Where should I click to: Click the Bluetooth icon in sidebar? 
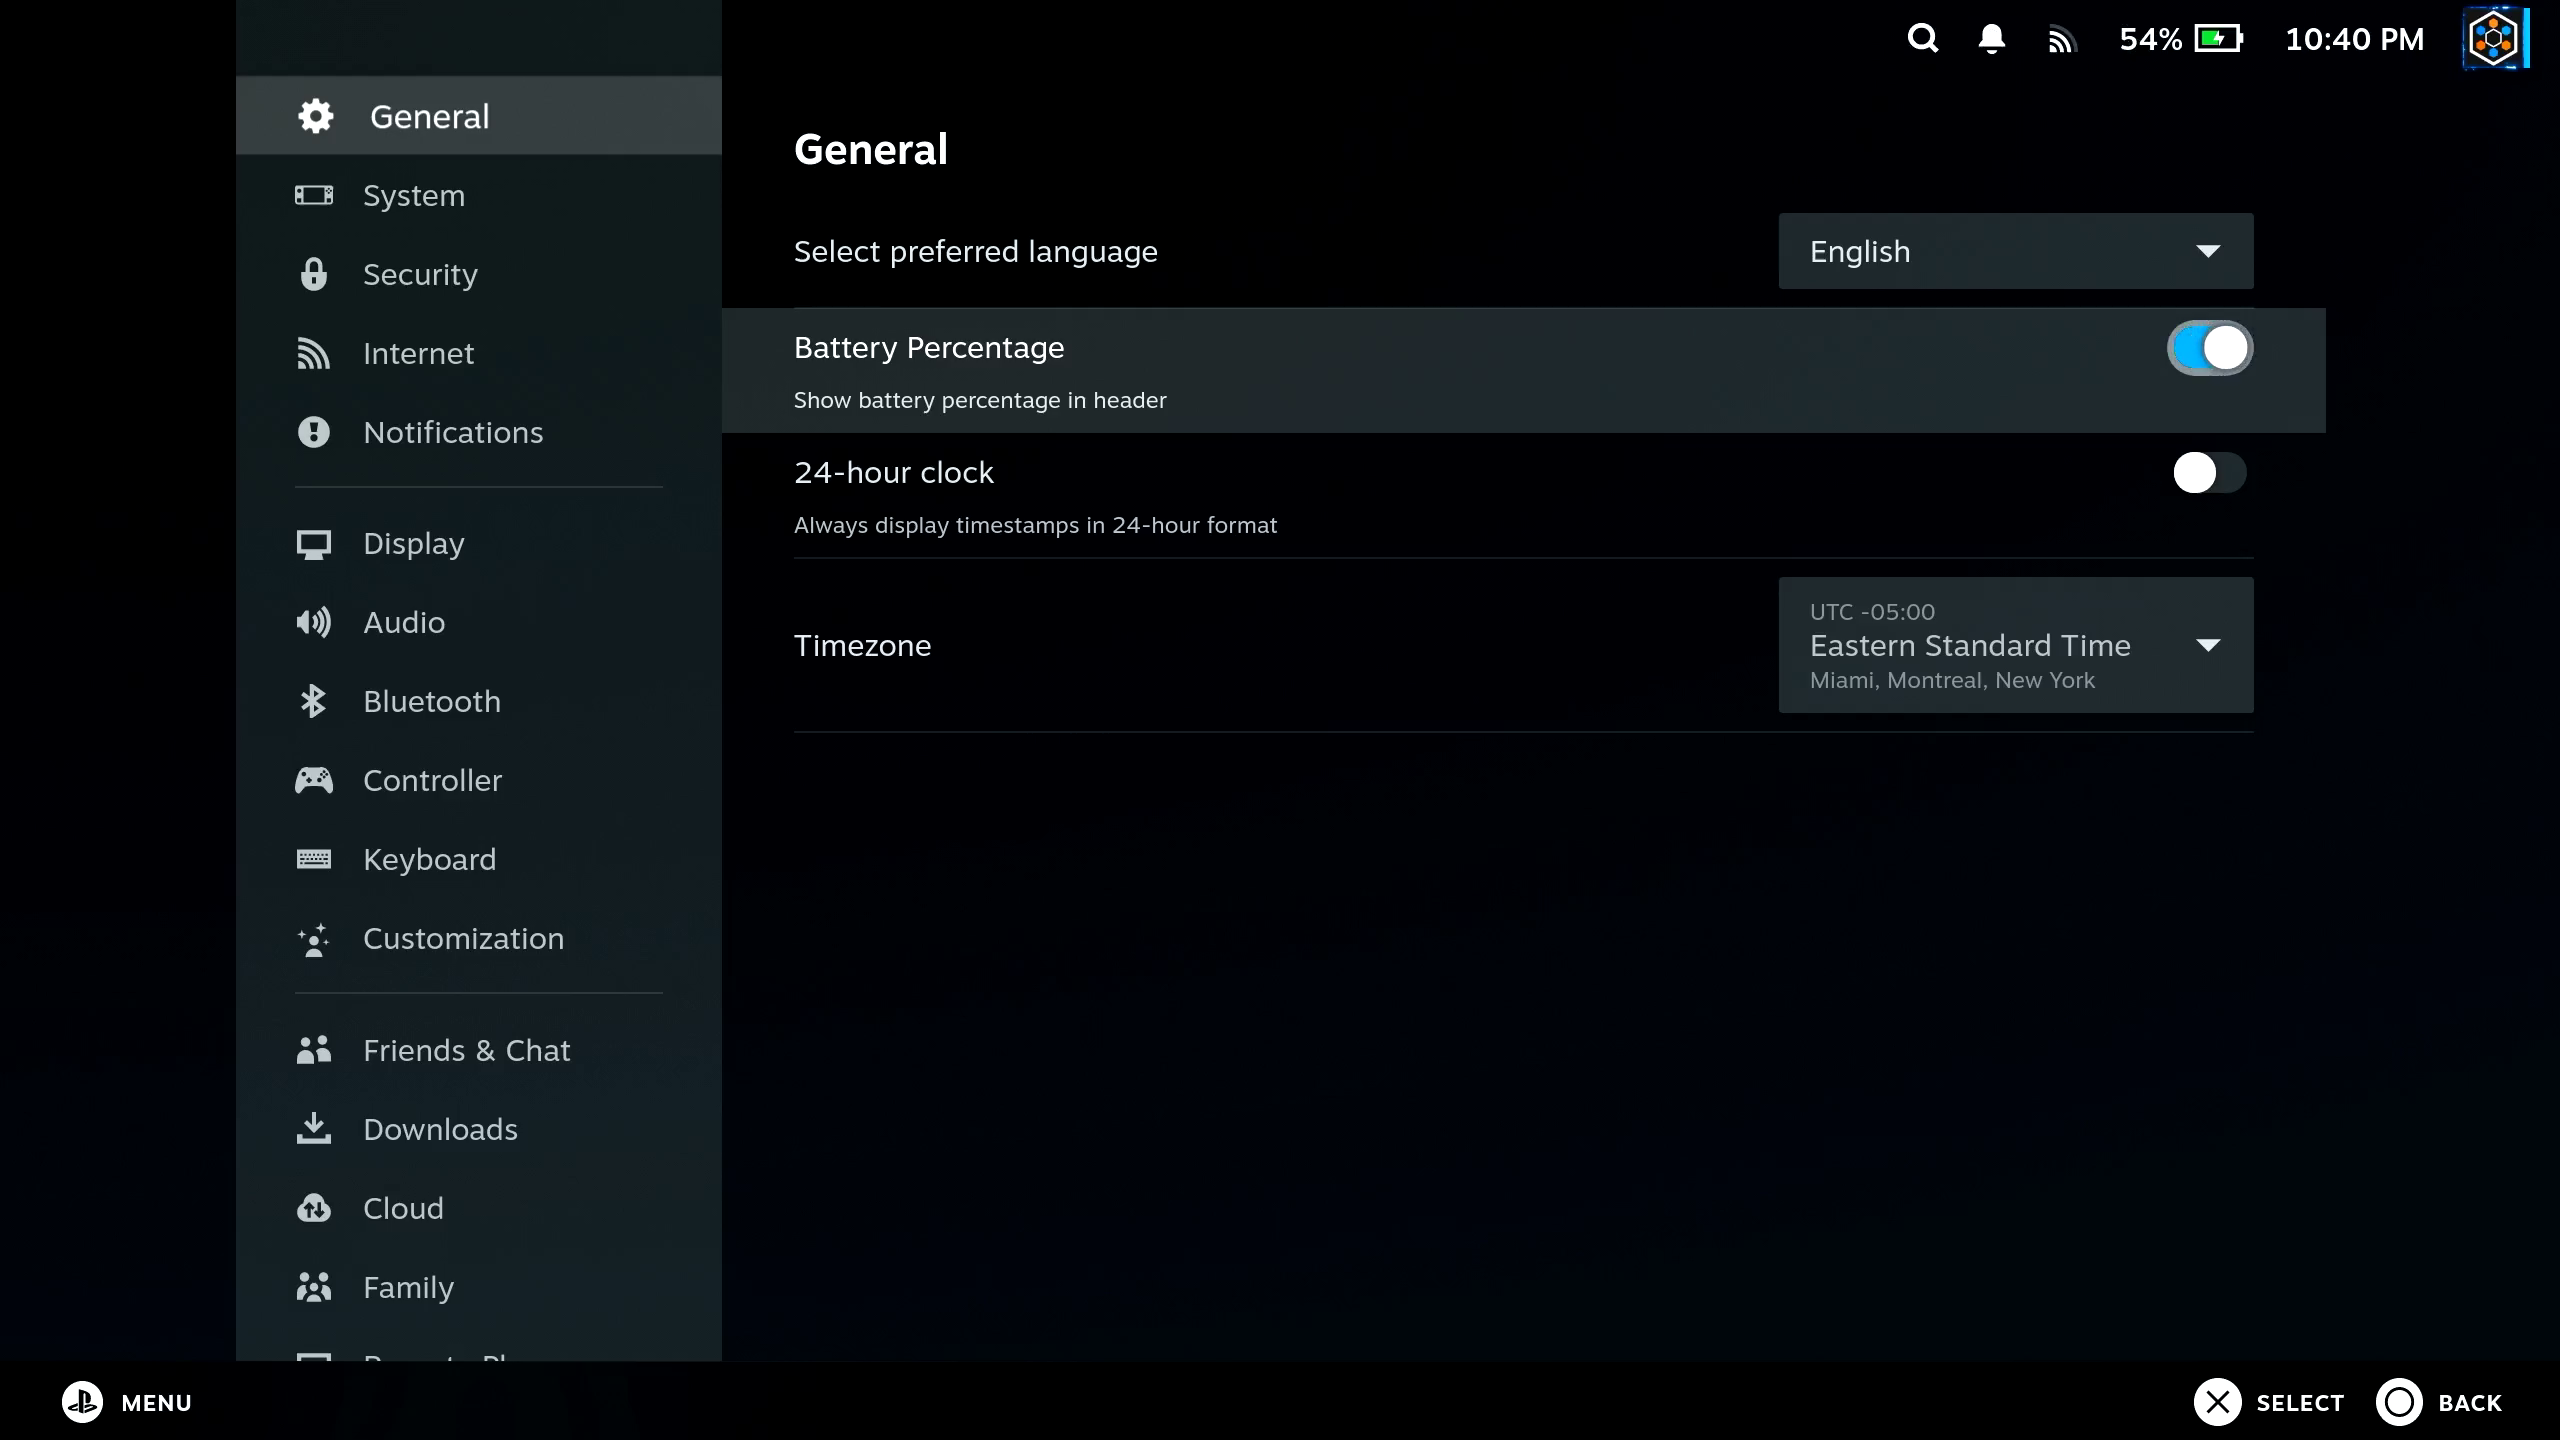click(313, 701)
